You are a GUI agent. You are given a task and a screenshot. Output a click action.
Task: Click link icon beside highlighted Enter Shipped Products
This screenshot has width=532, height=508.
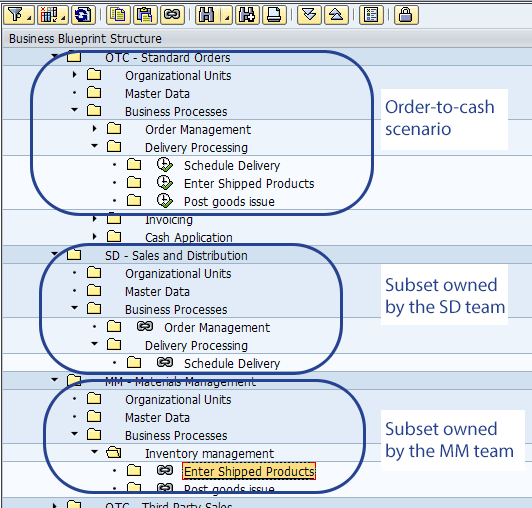165,470
